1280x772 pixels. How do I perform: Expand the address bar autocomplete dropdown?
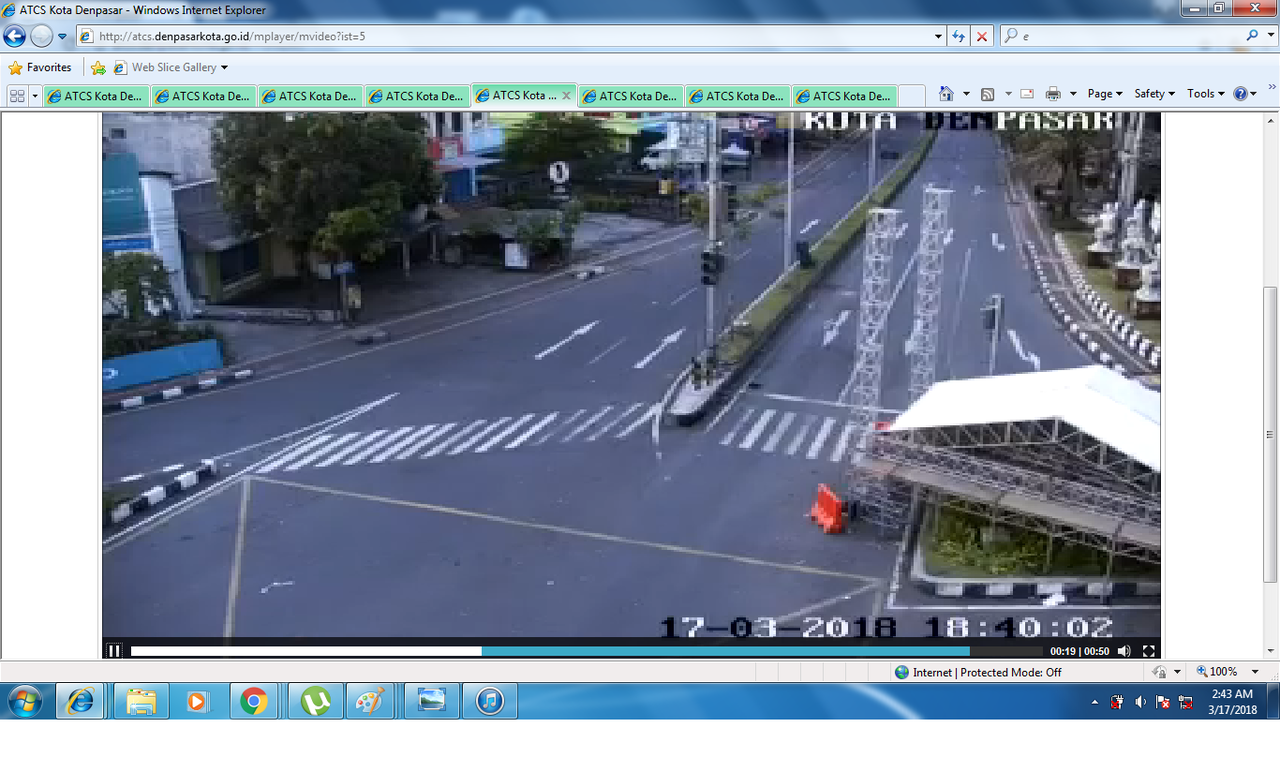(938, 36)
